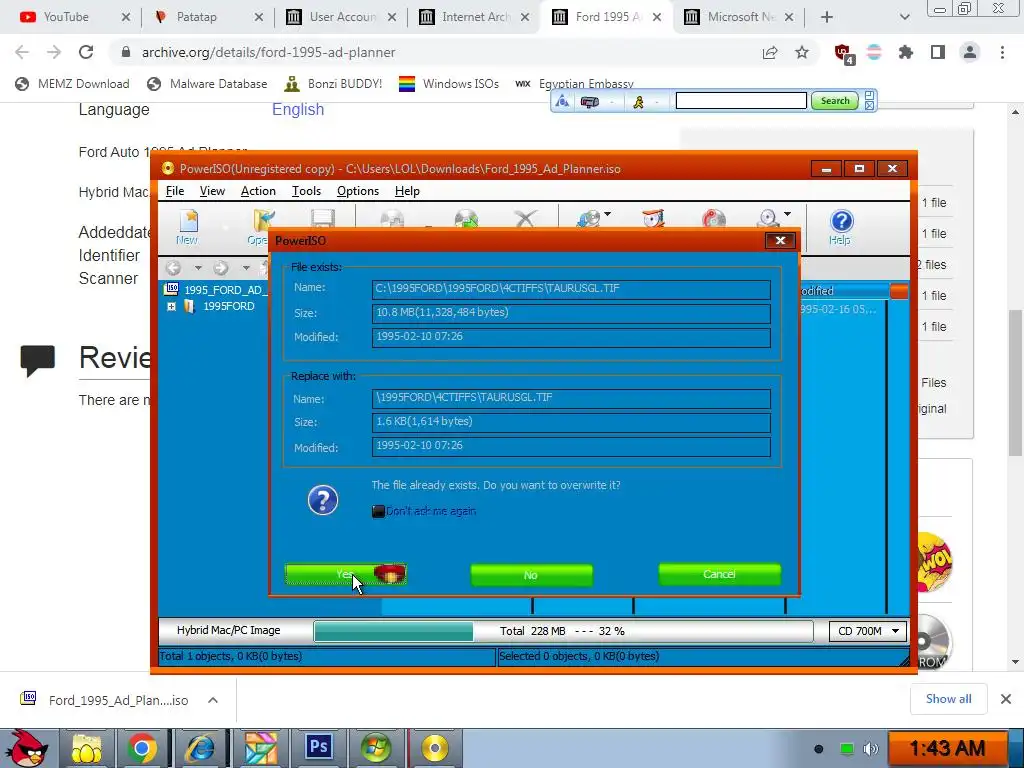Switch to the Internet Archive browser tab
This screenshot has width=1024, height=768.
(474, 17)
